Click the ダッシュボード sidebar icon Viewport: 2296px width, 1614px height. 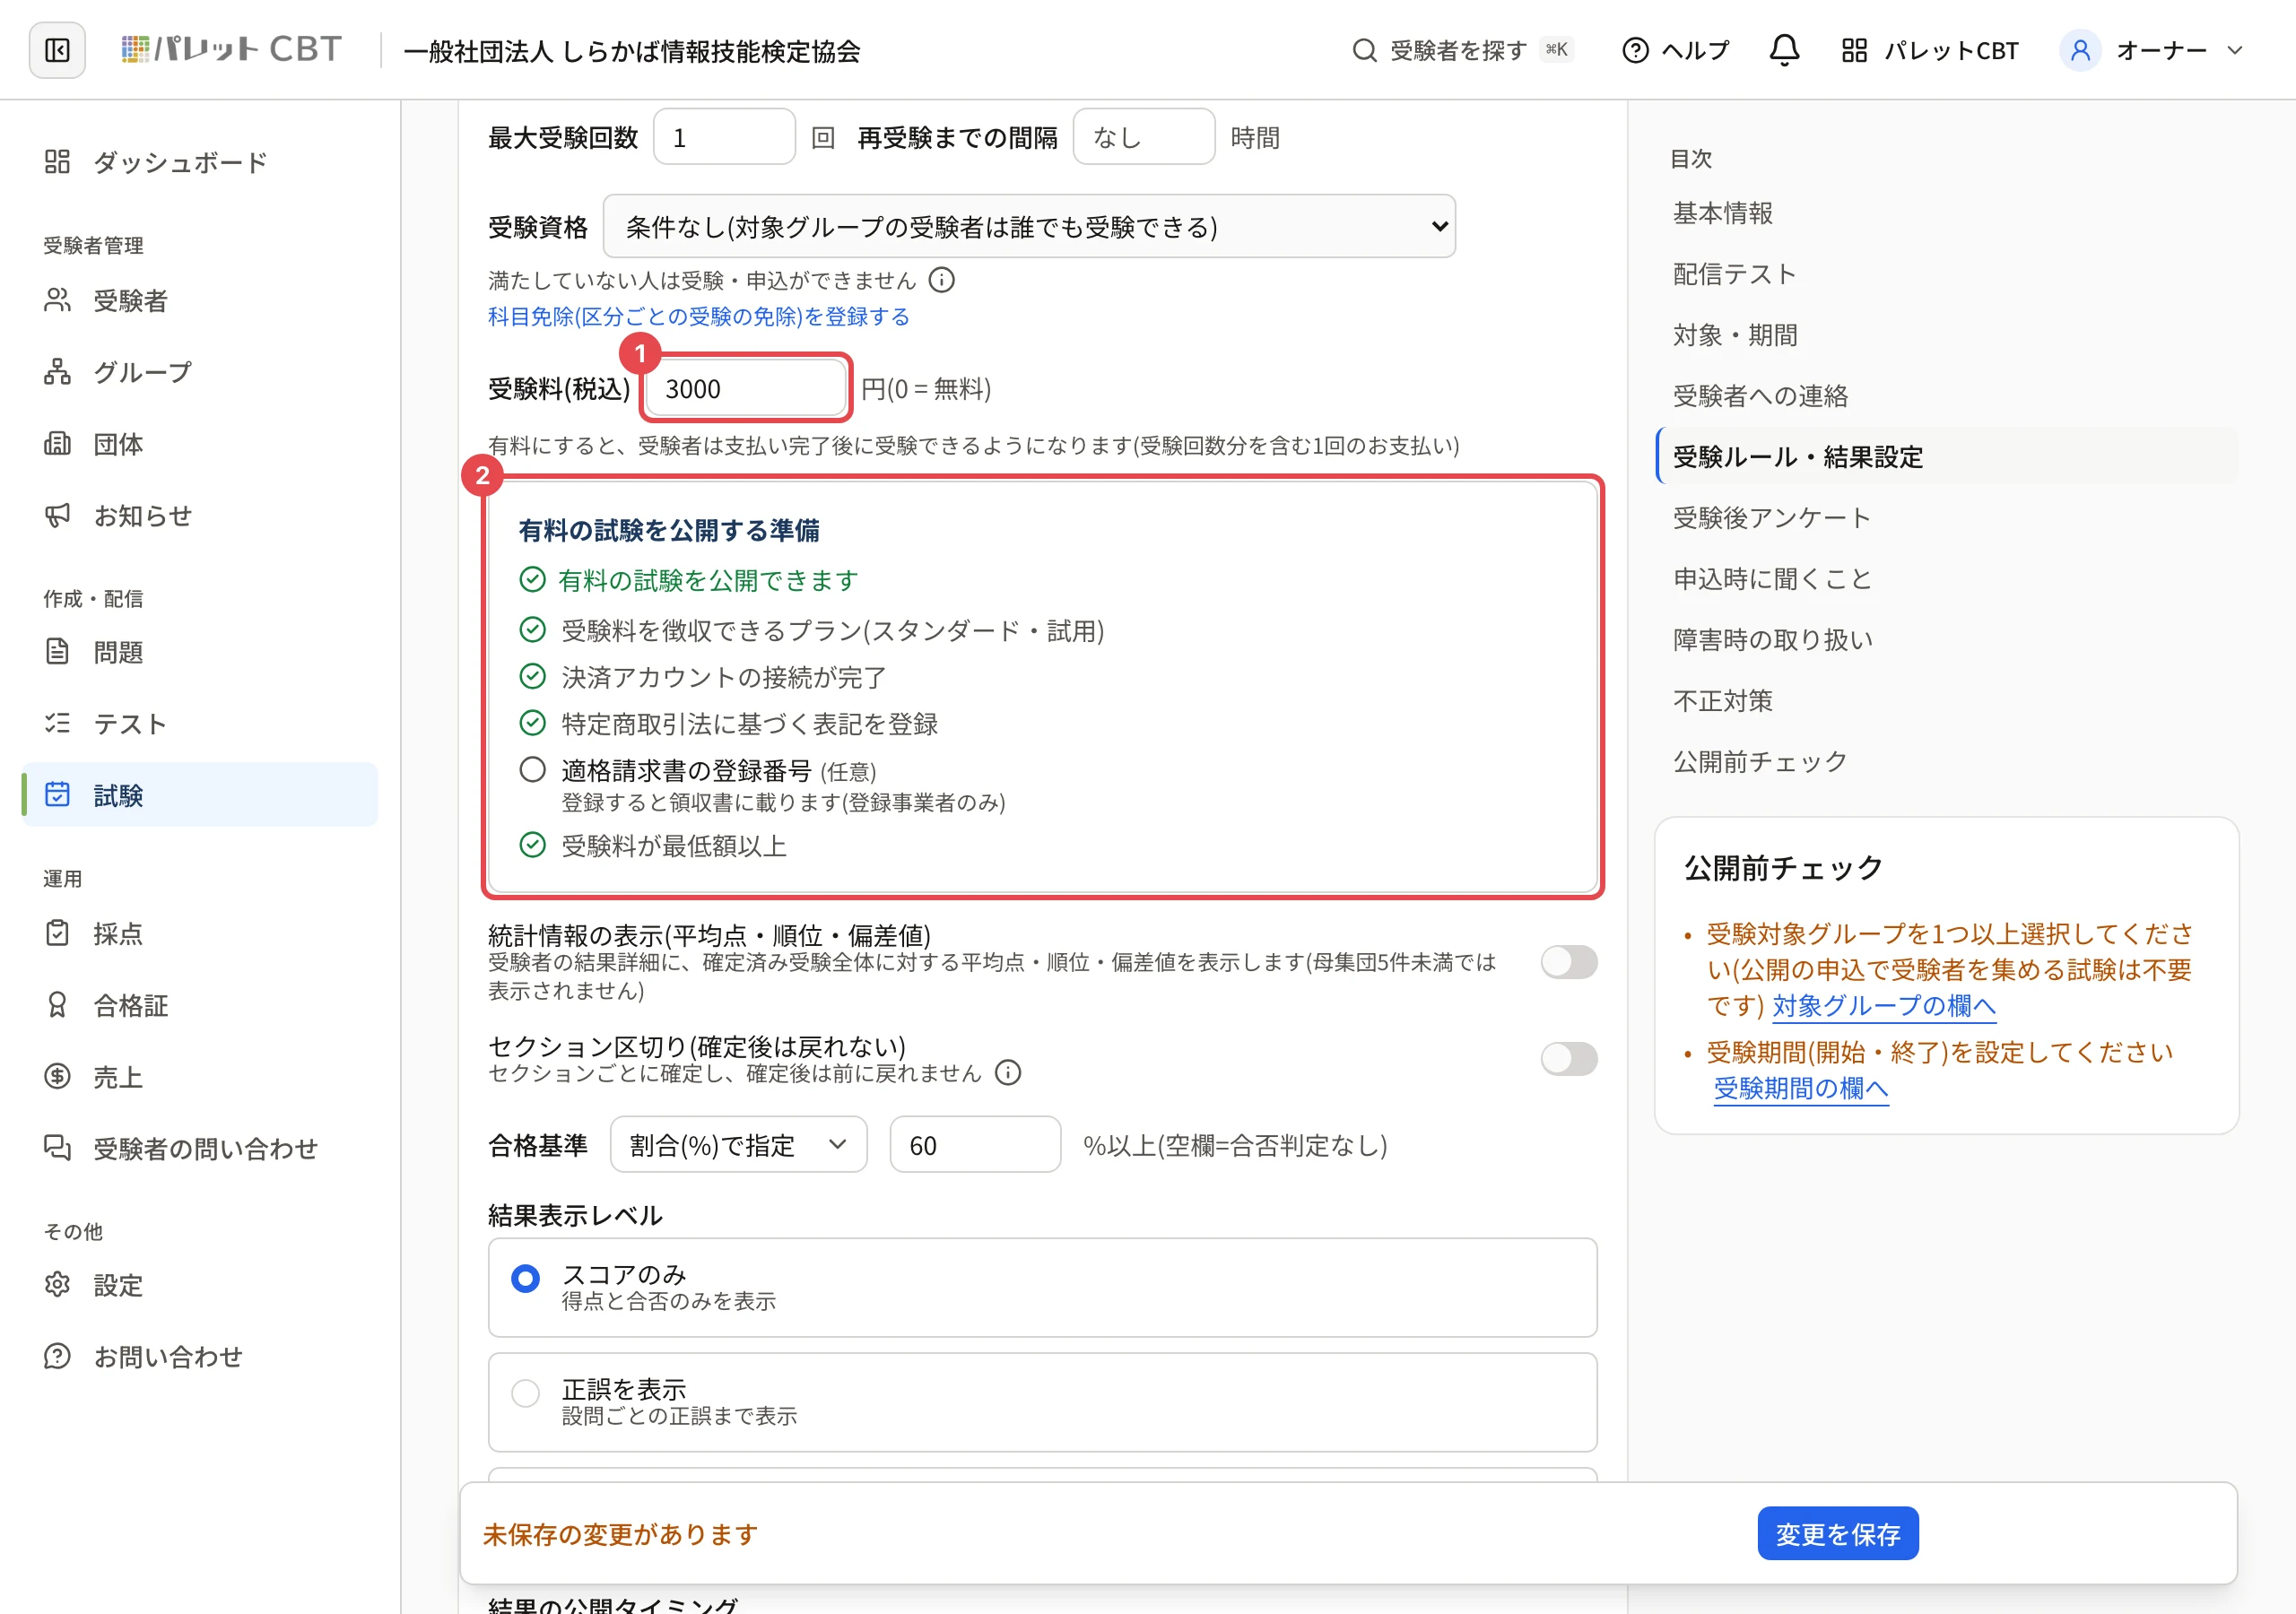(x=57, y=162)
